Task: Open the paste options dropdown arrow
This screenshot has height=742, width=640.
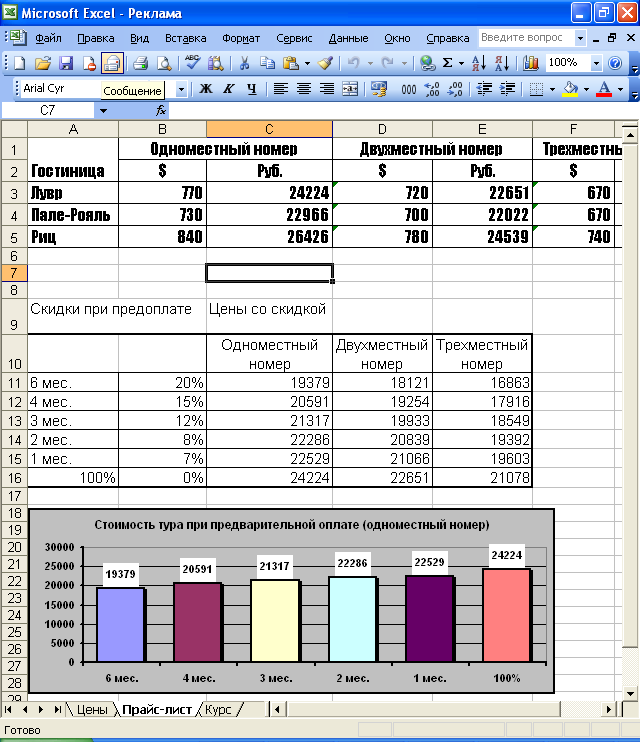Action: tap(307, 63)
